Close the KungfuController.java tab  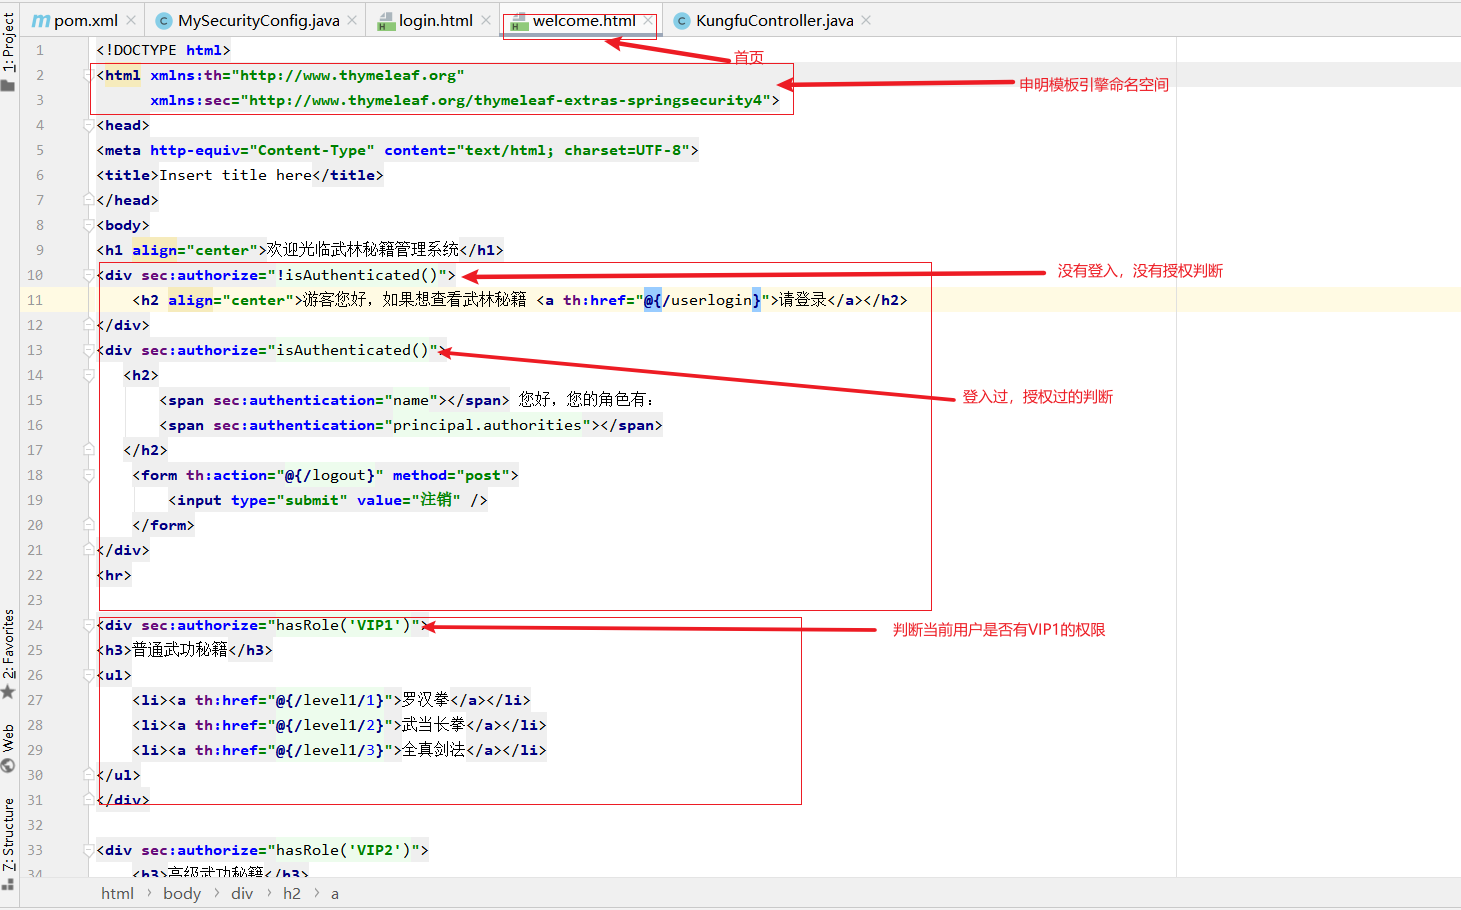866,20
